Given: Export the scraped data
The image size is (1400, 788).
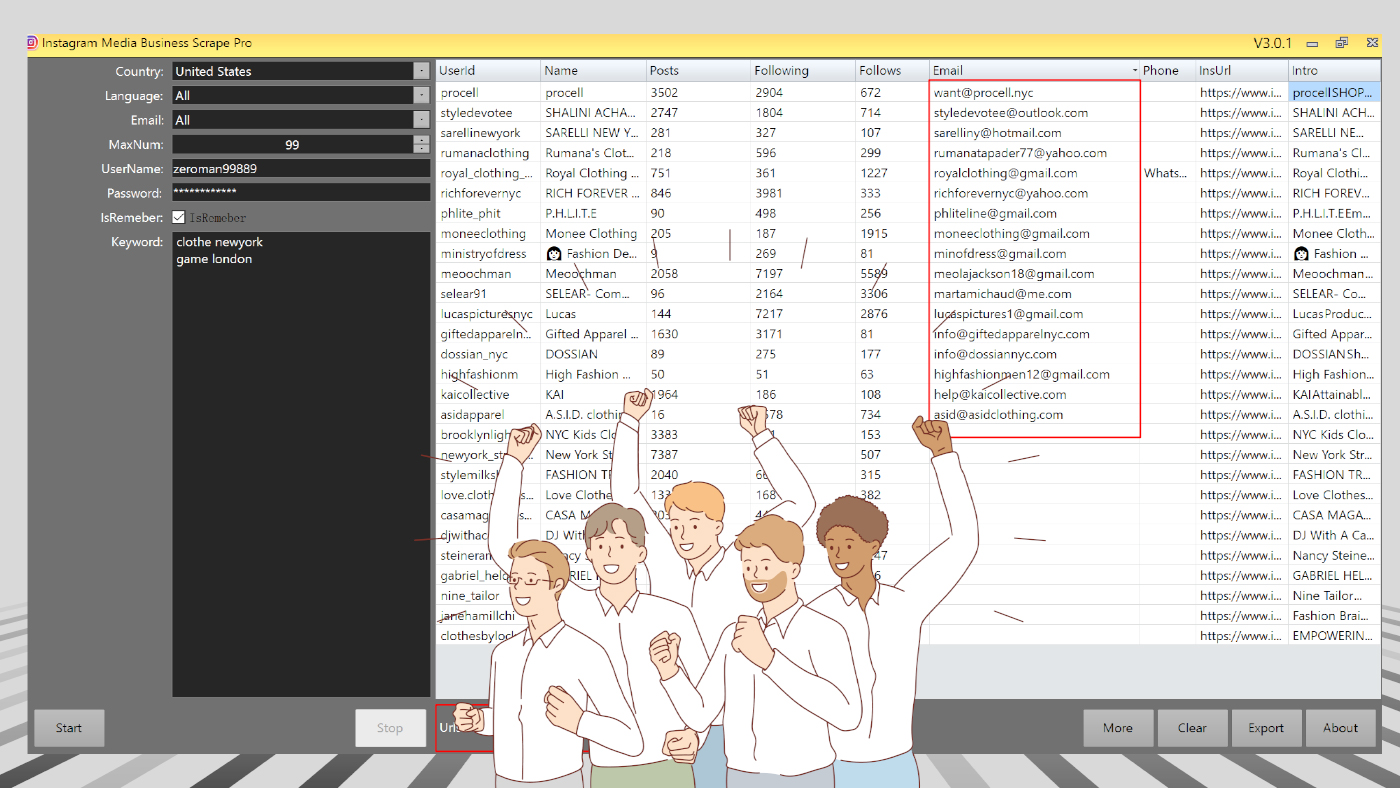Looking at the screenshot, I should pyautogui.click(x=1266, y=728).
